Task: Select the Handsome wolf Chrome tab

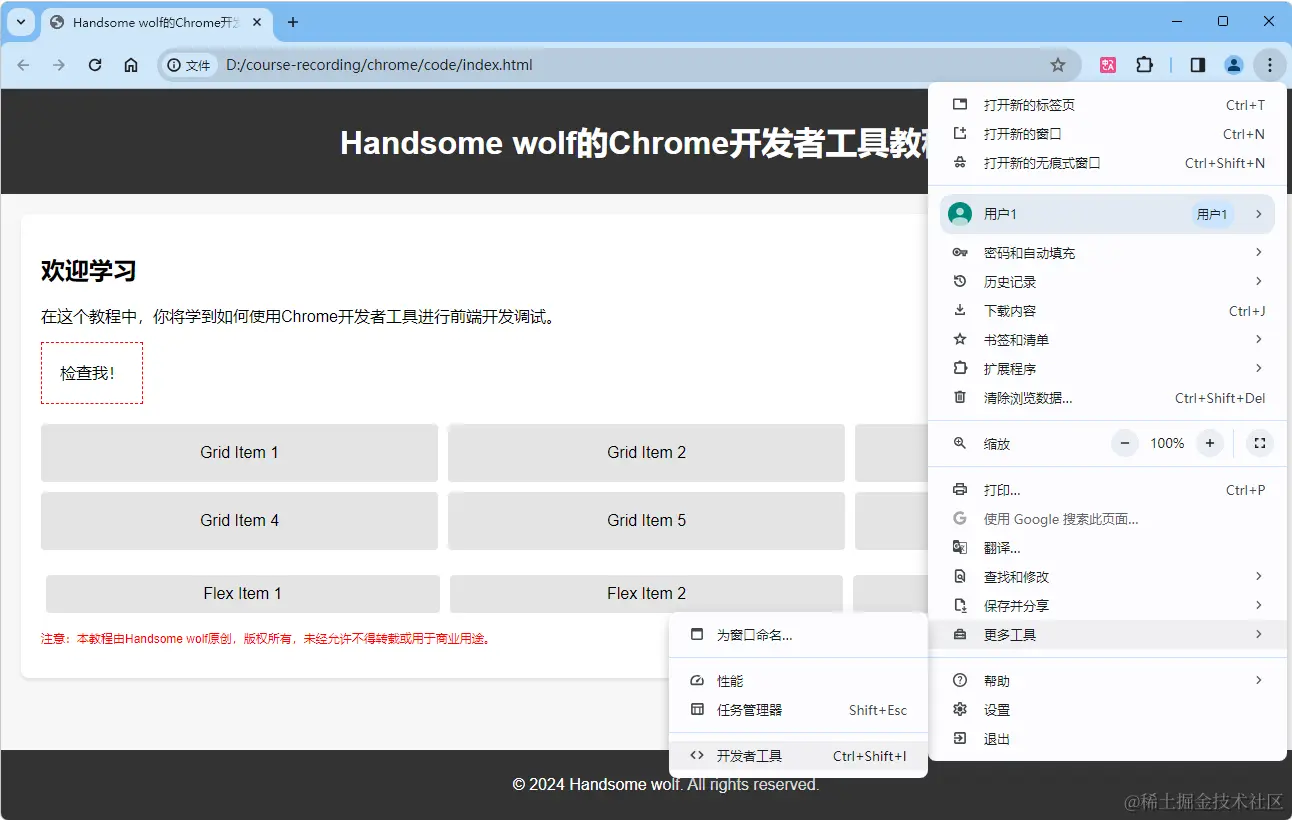Action: pyautogui.click(x=158, y=22)
